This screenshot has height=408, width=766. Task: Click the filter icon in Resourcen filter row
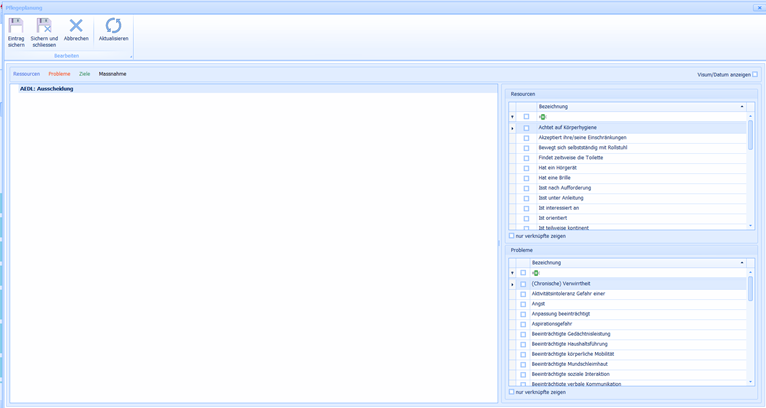[x=542, y=117]
